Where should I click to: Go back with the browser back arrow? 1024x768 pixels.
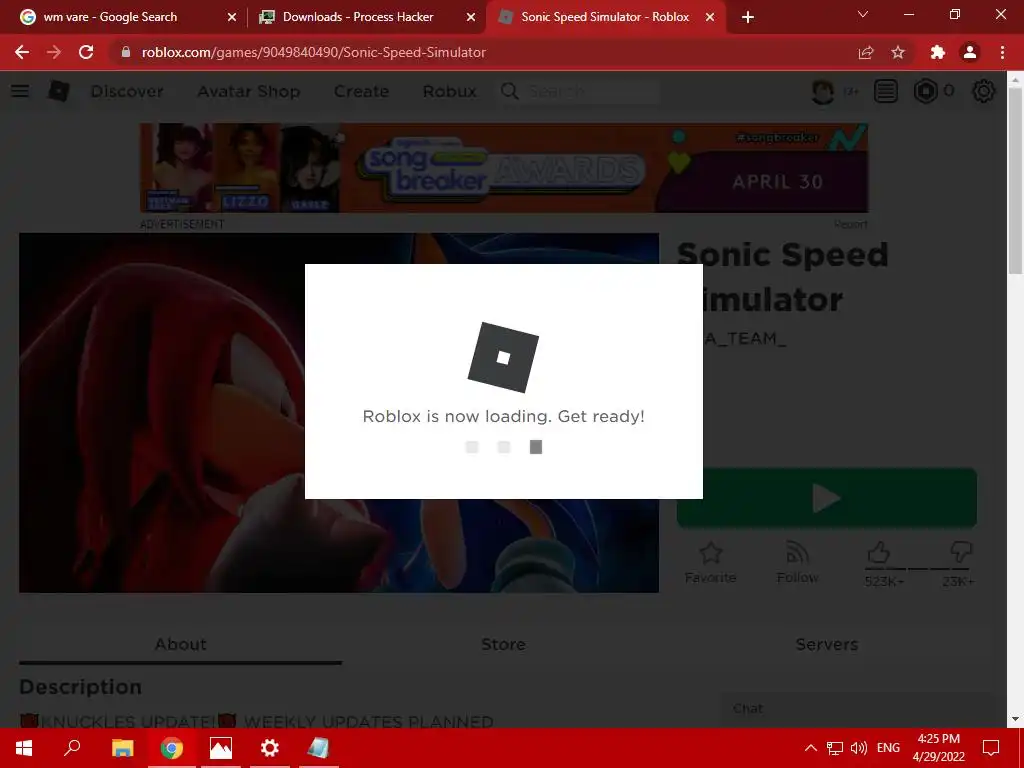[22, 52]
